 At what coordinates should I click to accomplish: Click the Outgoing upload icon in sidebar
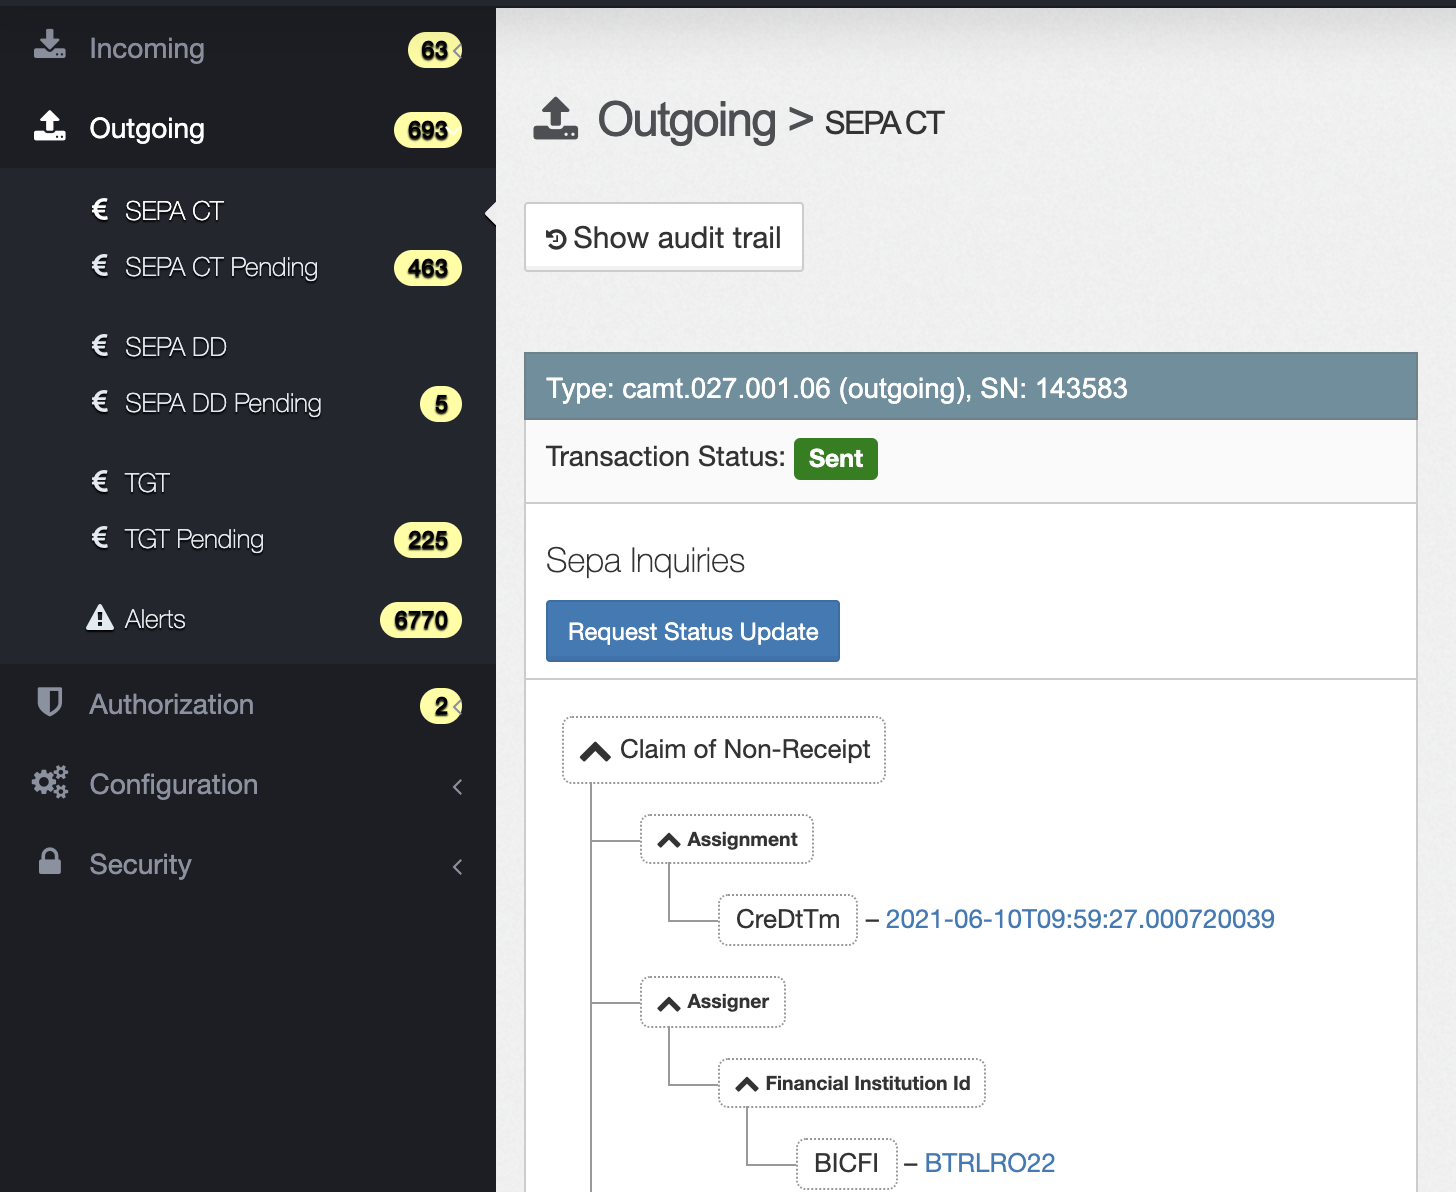(x=49, y=127)
